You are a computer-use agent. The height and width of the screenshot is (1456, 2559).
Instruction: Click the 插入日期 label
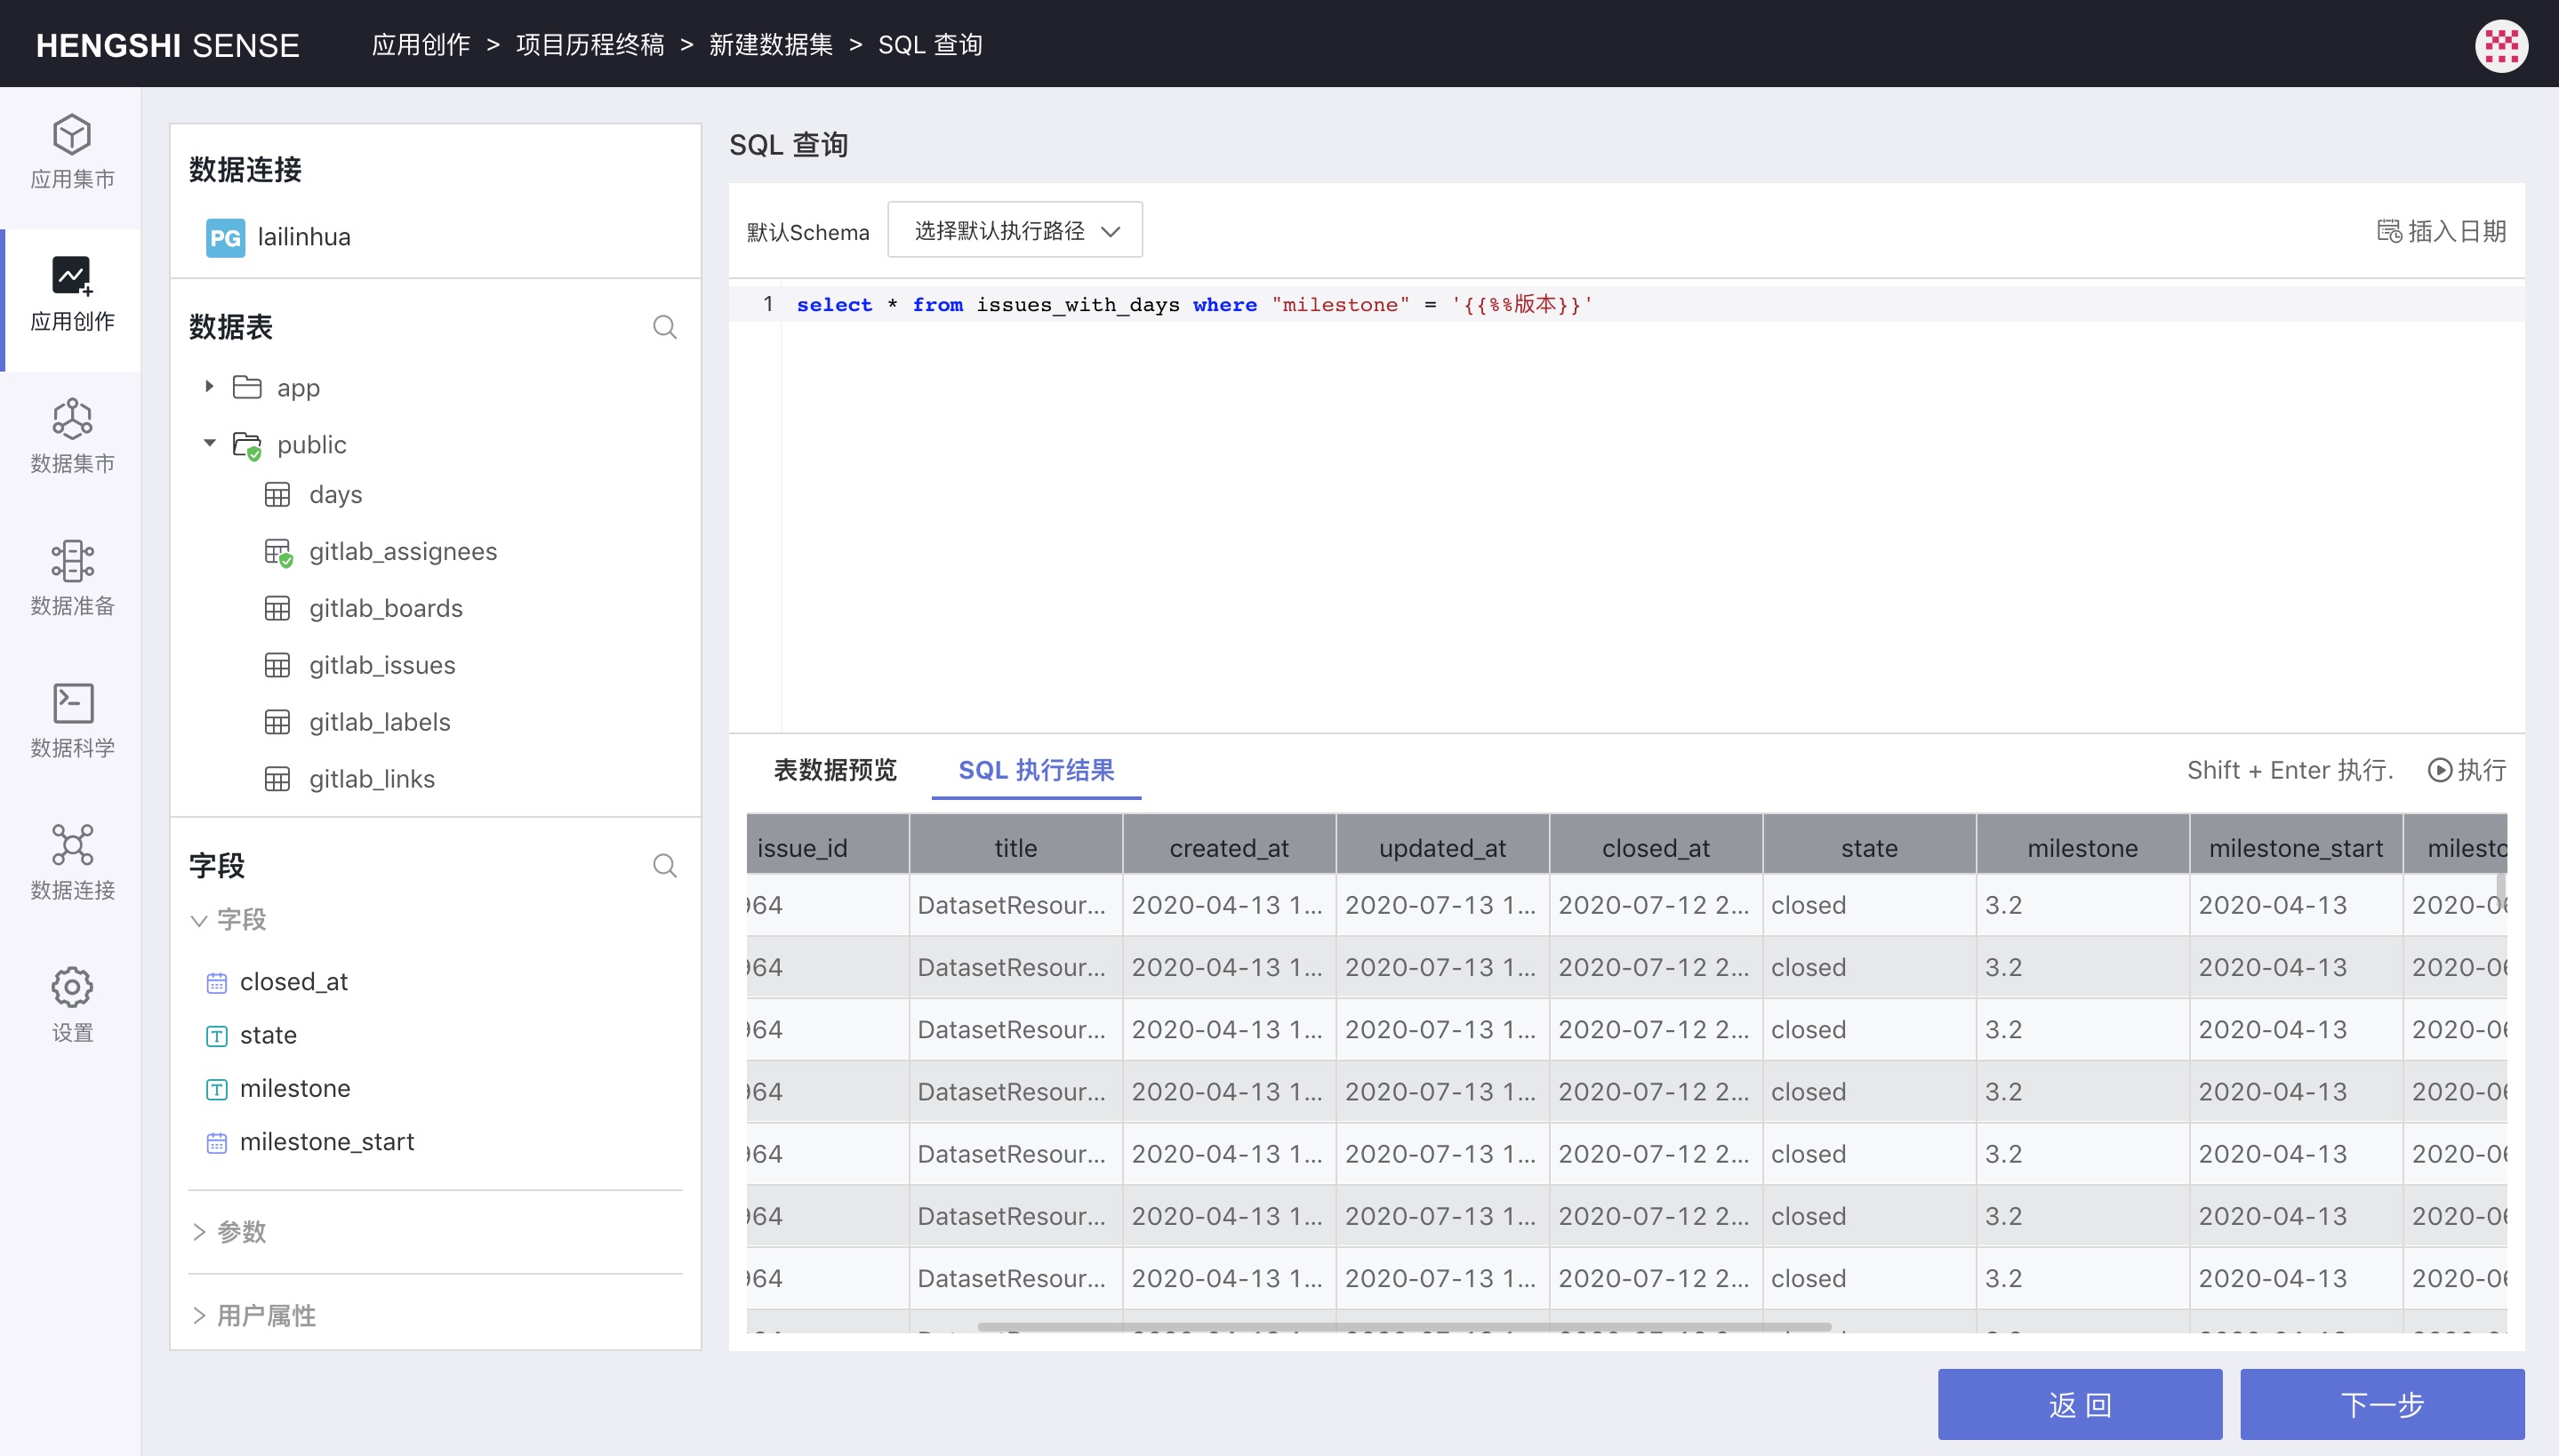click(2456, 231)
